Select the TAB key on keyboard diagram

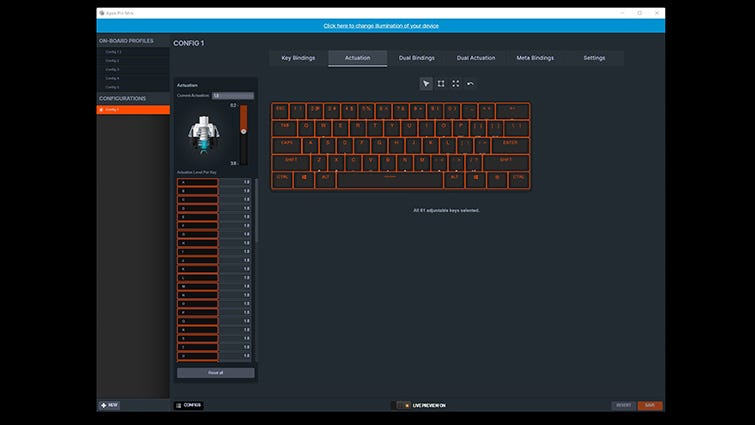point(285,129)
